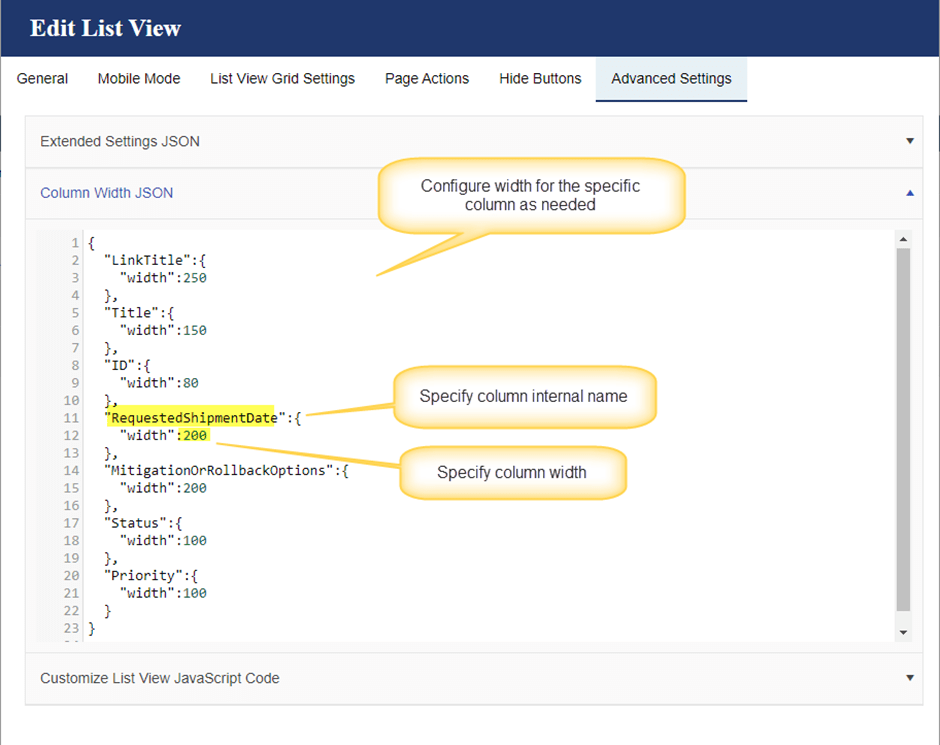Click the highlighted RequestedShipmentDate key
This screenshot has width=940, height=745.
click(193, 418)
